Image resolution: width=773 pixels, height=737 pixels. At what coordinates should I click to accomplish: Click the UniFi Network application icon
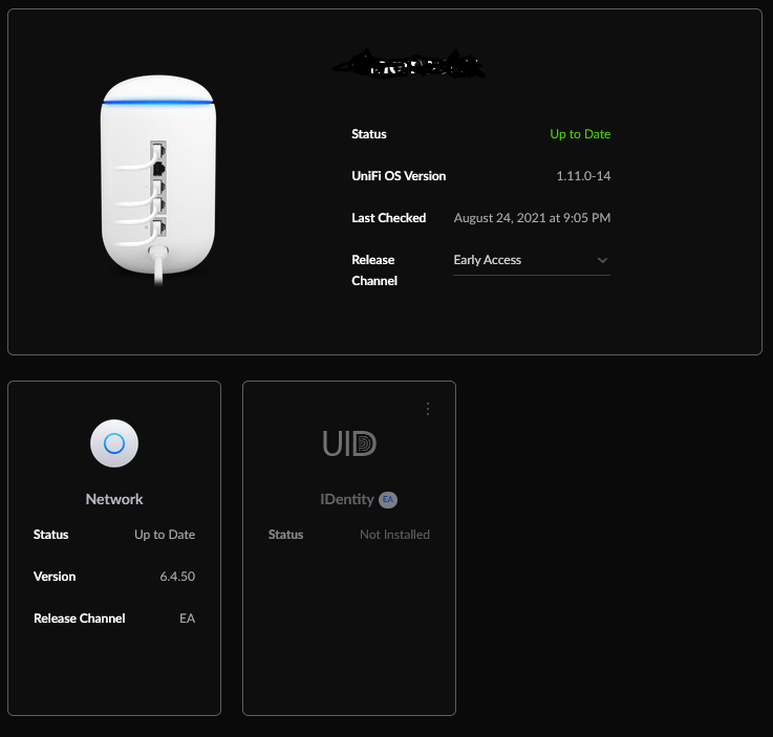coord(114,443)
